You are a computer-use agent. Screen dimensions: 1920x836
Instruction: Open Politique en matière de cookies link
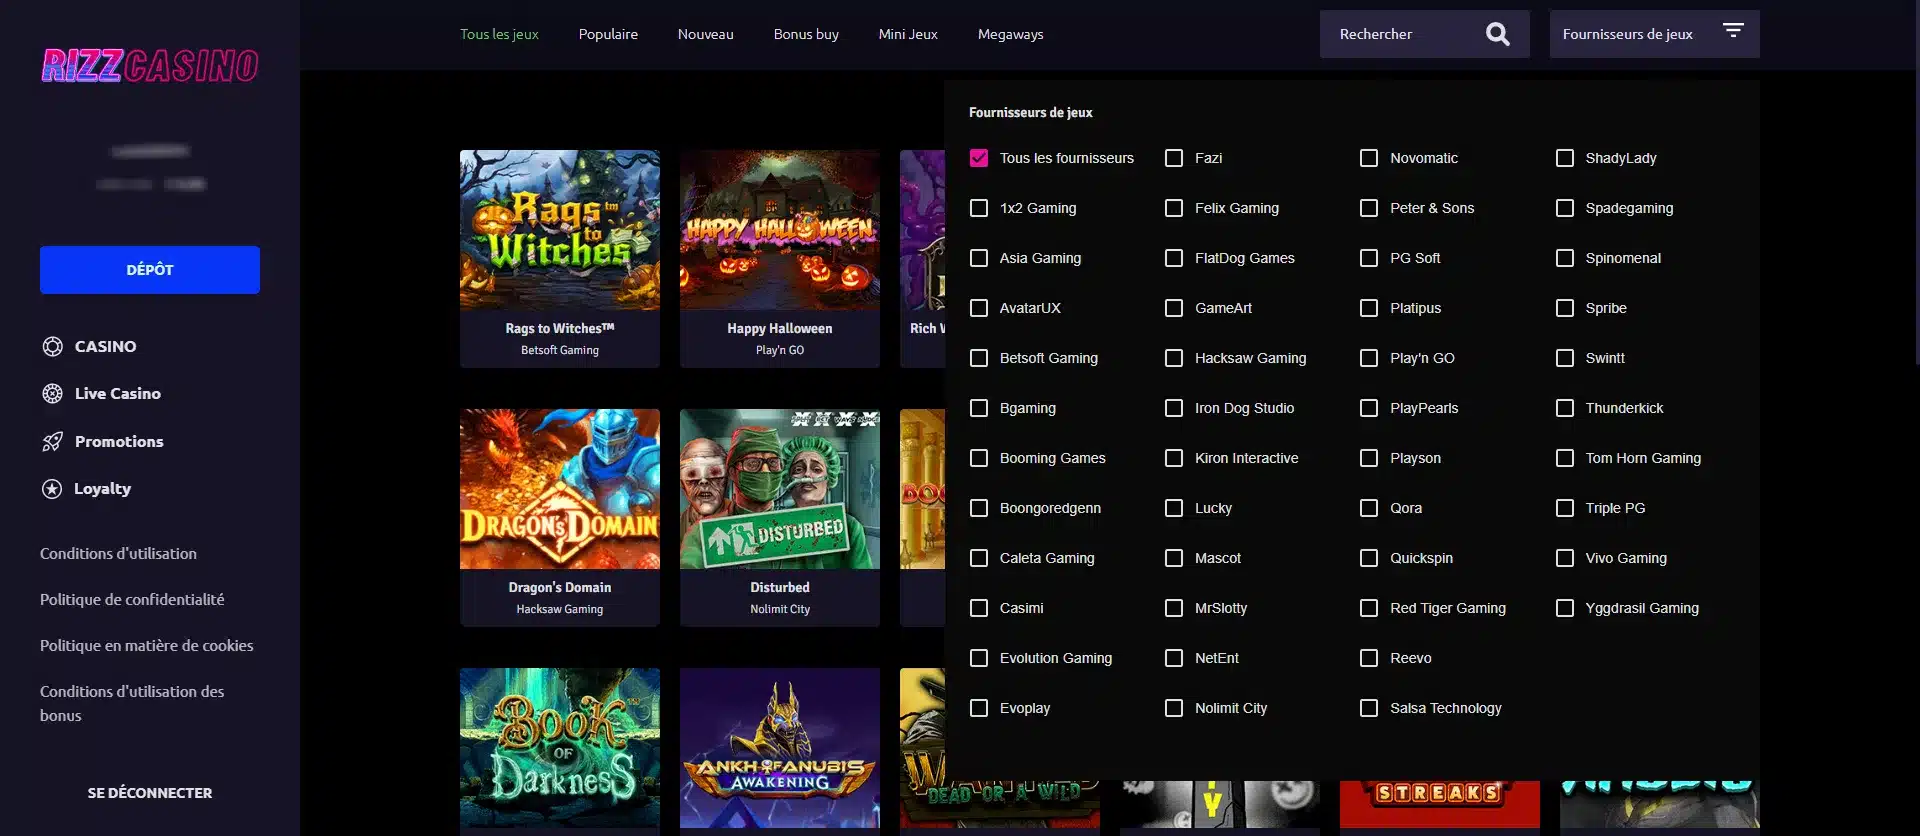(x=147, y=645)
